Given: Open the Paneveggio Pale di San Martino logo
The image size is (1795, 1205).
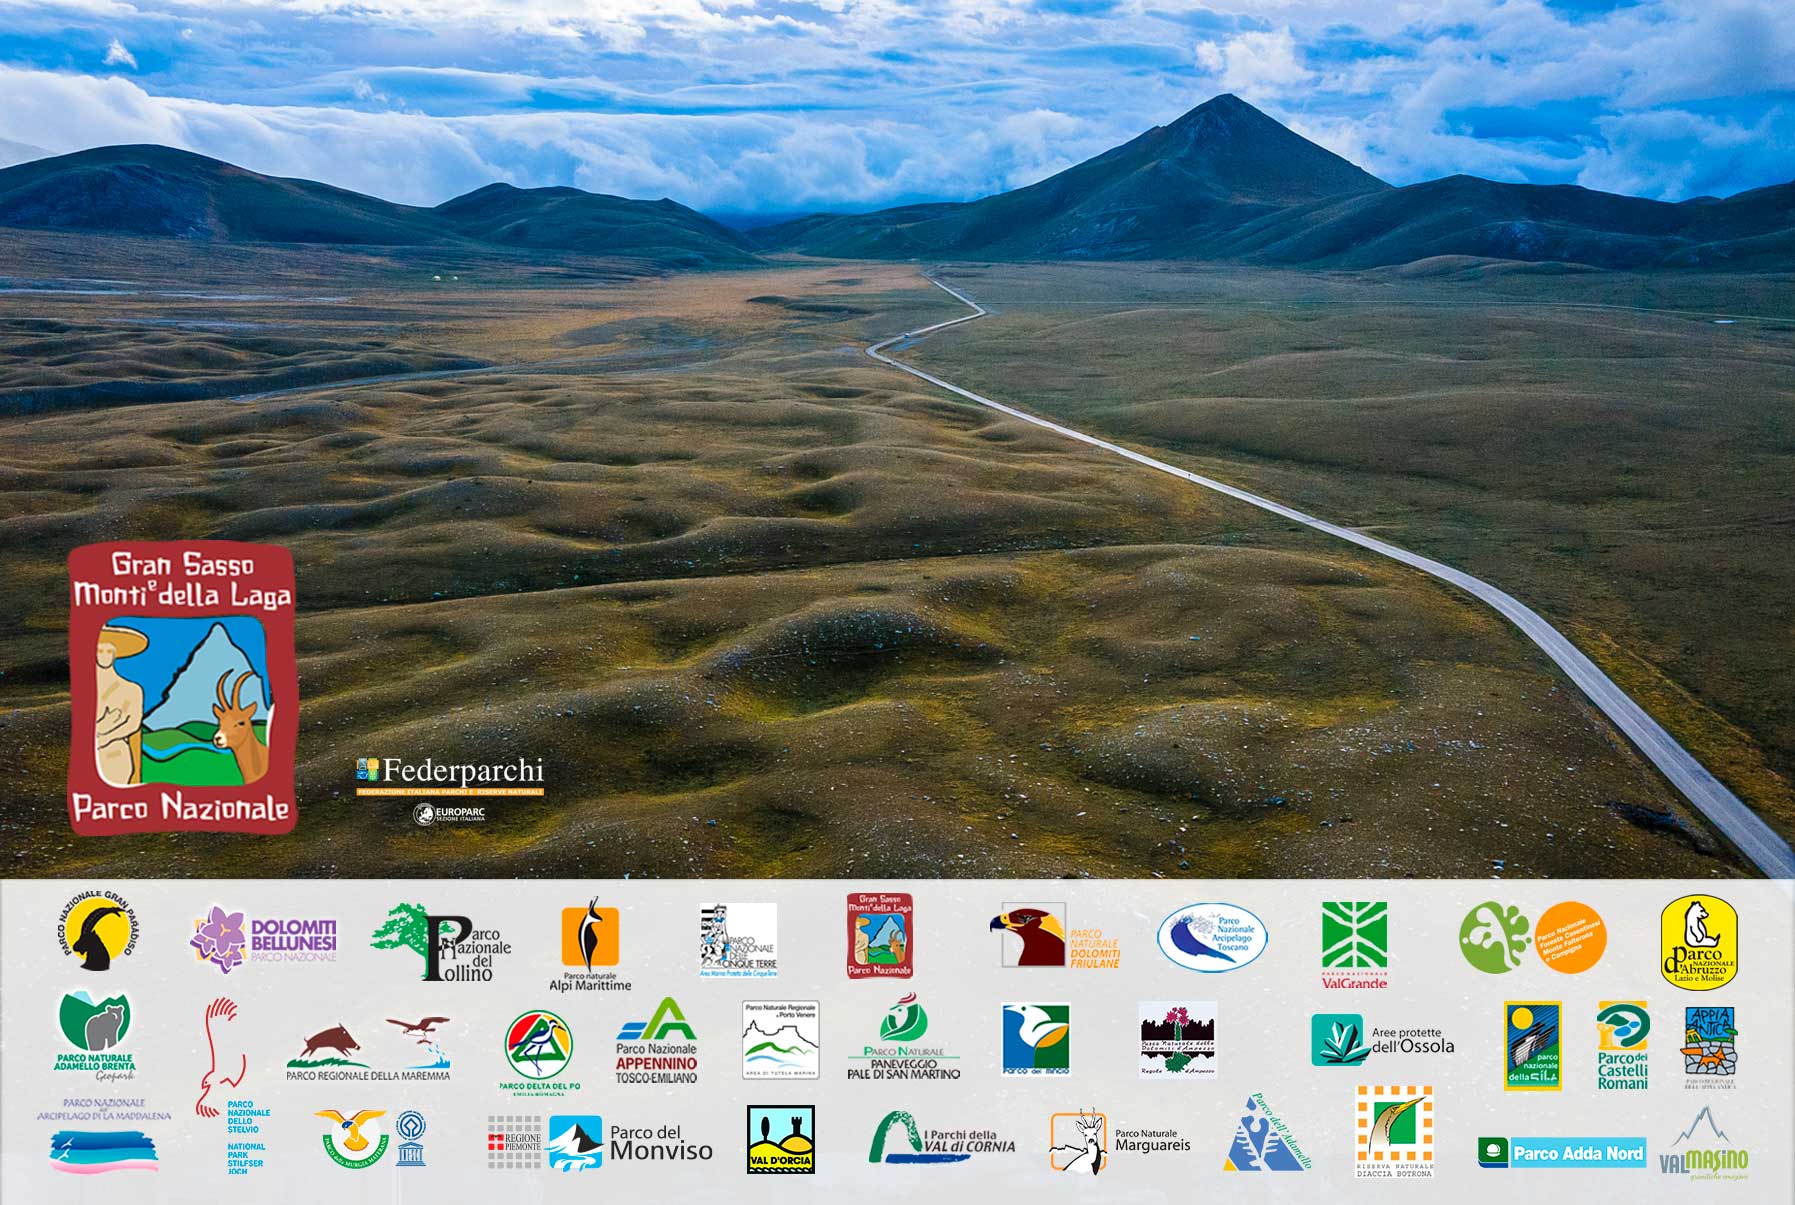Looking at the screenshot, I should pos(904,1037).
